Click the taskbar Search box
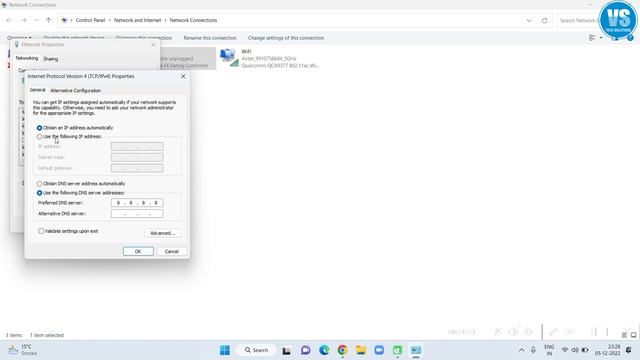 pos(256,350)
